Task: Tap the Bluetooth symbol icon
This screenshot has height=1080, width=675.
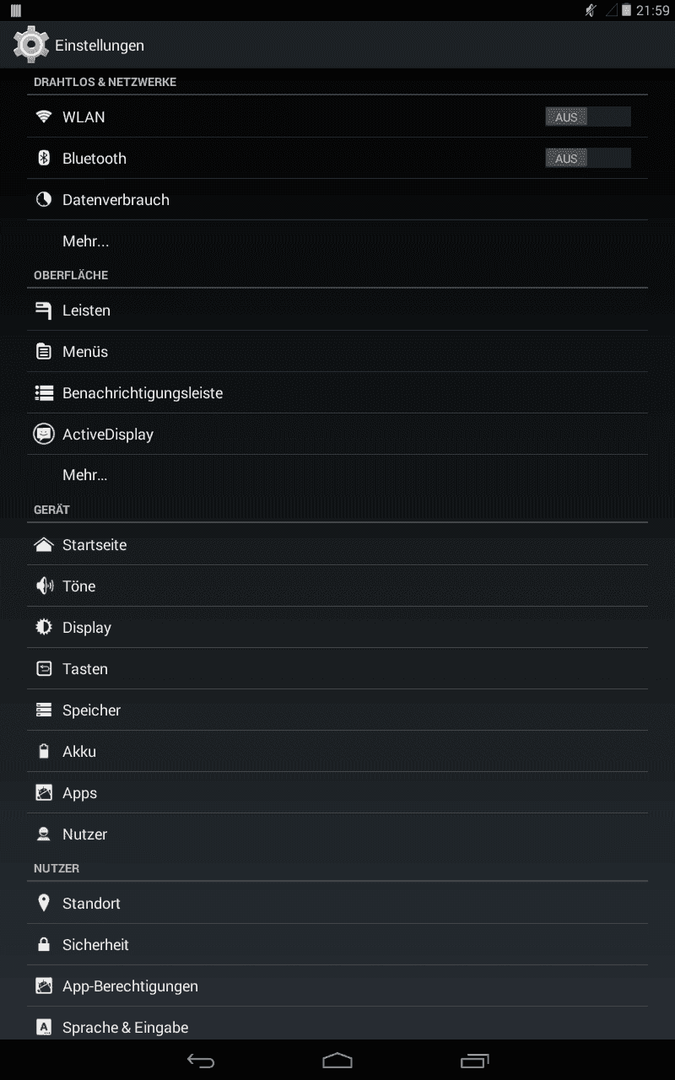Action: 43,158
